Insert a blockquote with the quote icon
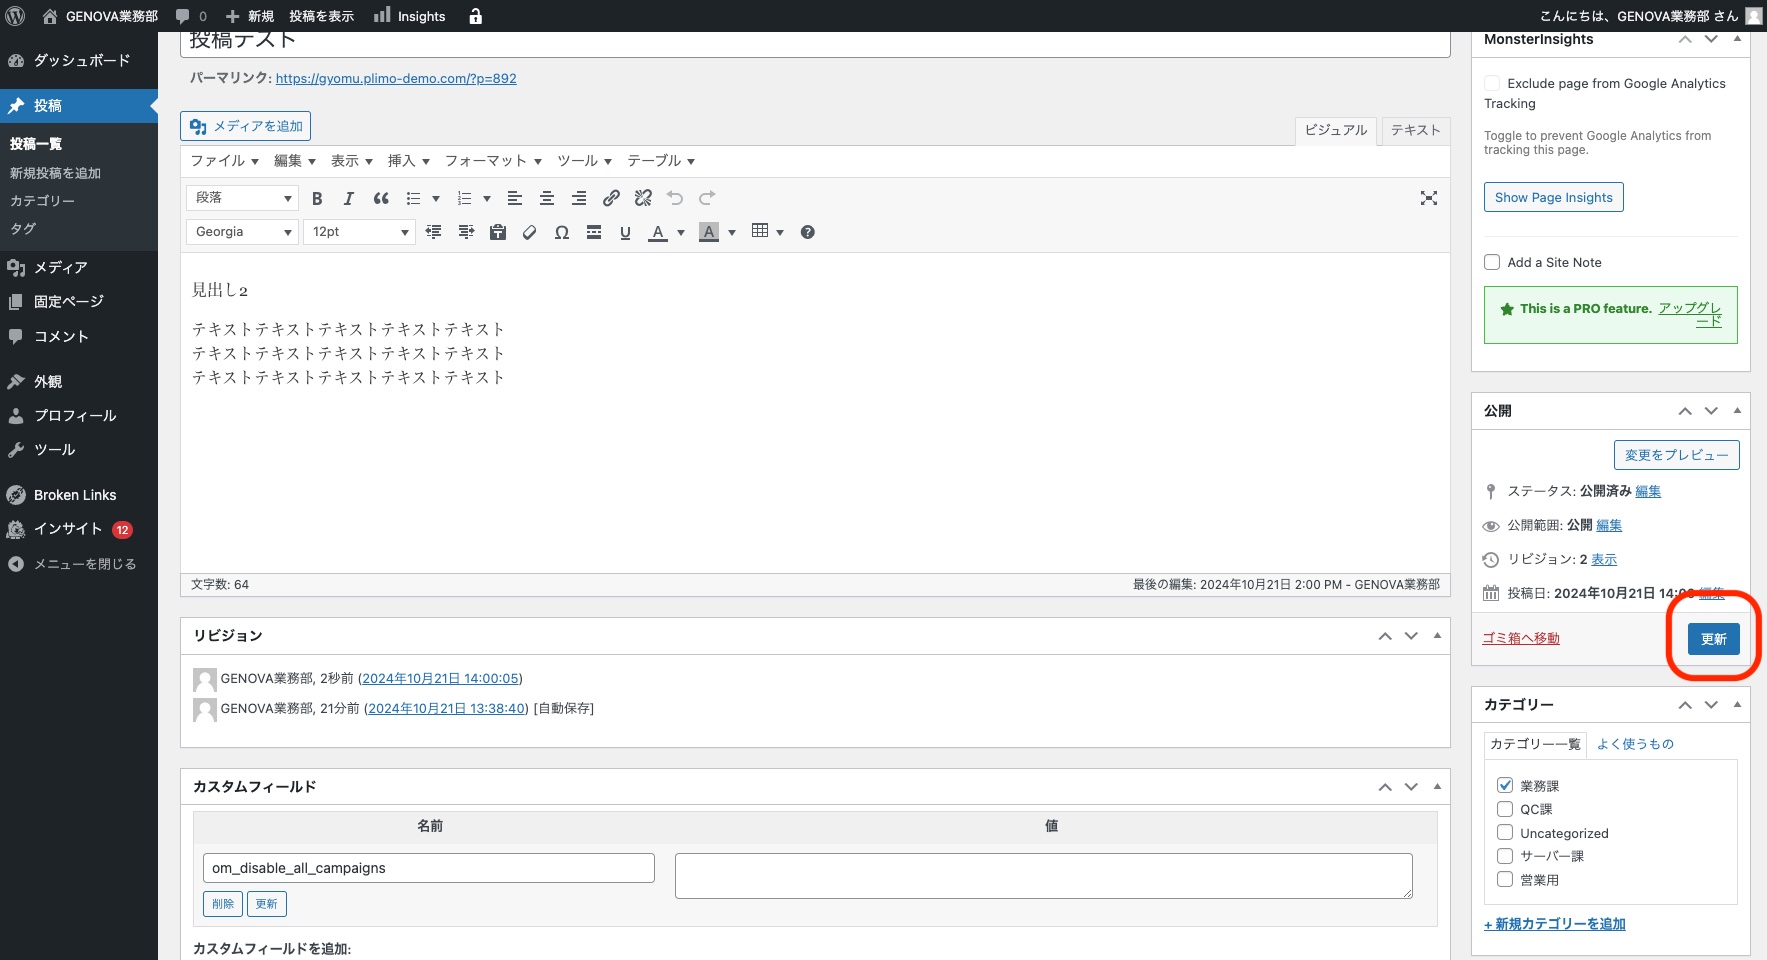The image size is (1767, 960). click(x=381, y=198)
